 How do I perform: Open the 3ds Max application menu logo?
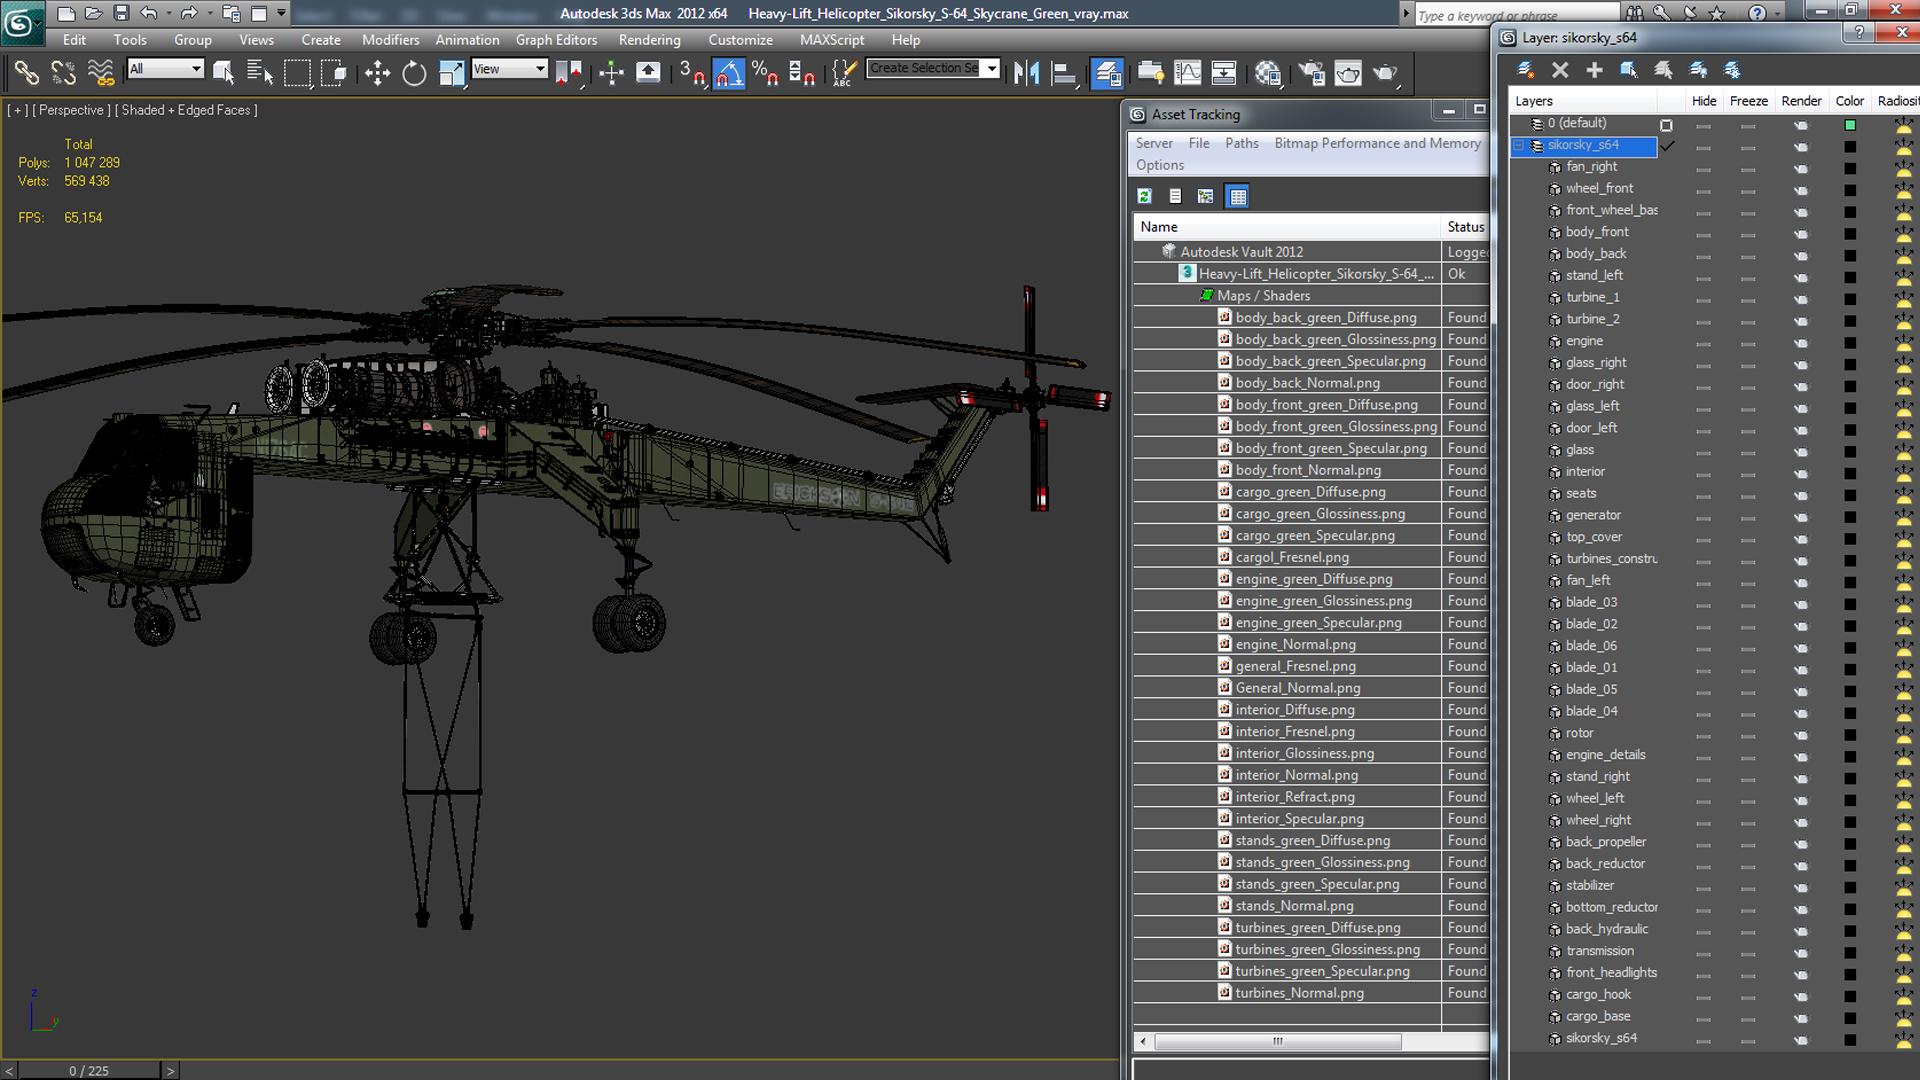(22, 22)
